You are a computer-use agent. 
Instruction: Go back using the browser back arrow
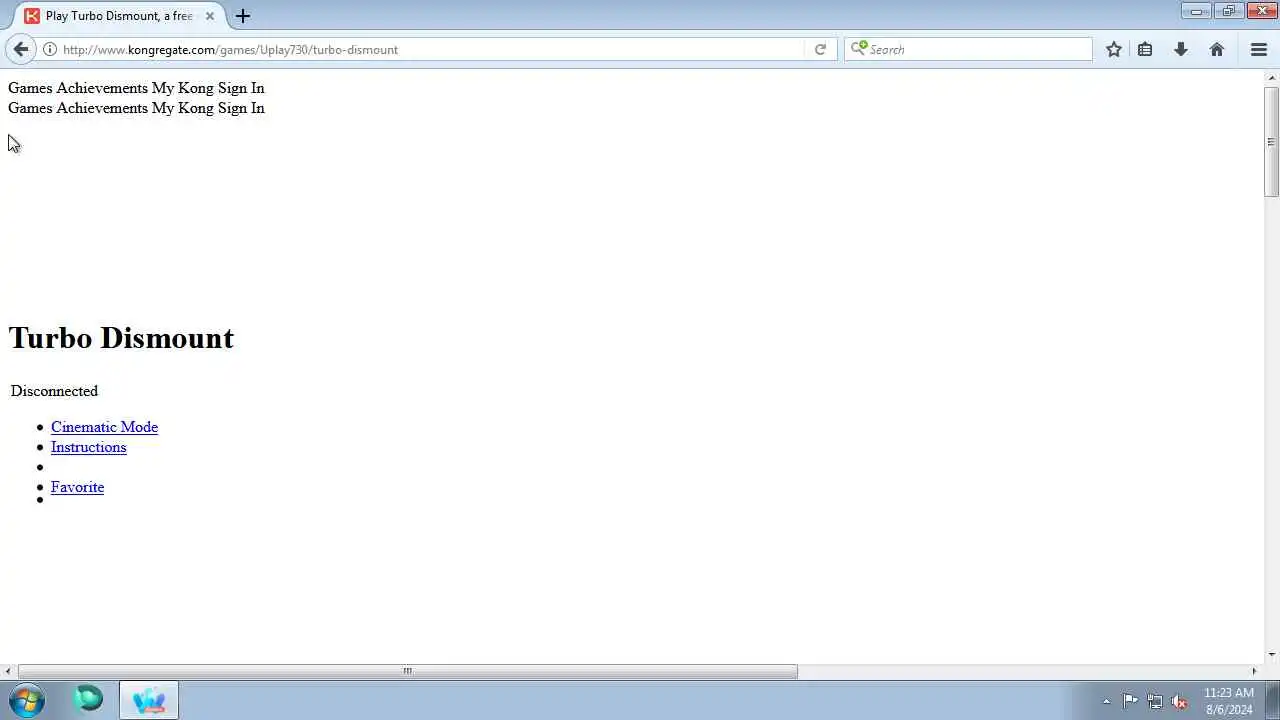pos(21,49)
